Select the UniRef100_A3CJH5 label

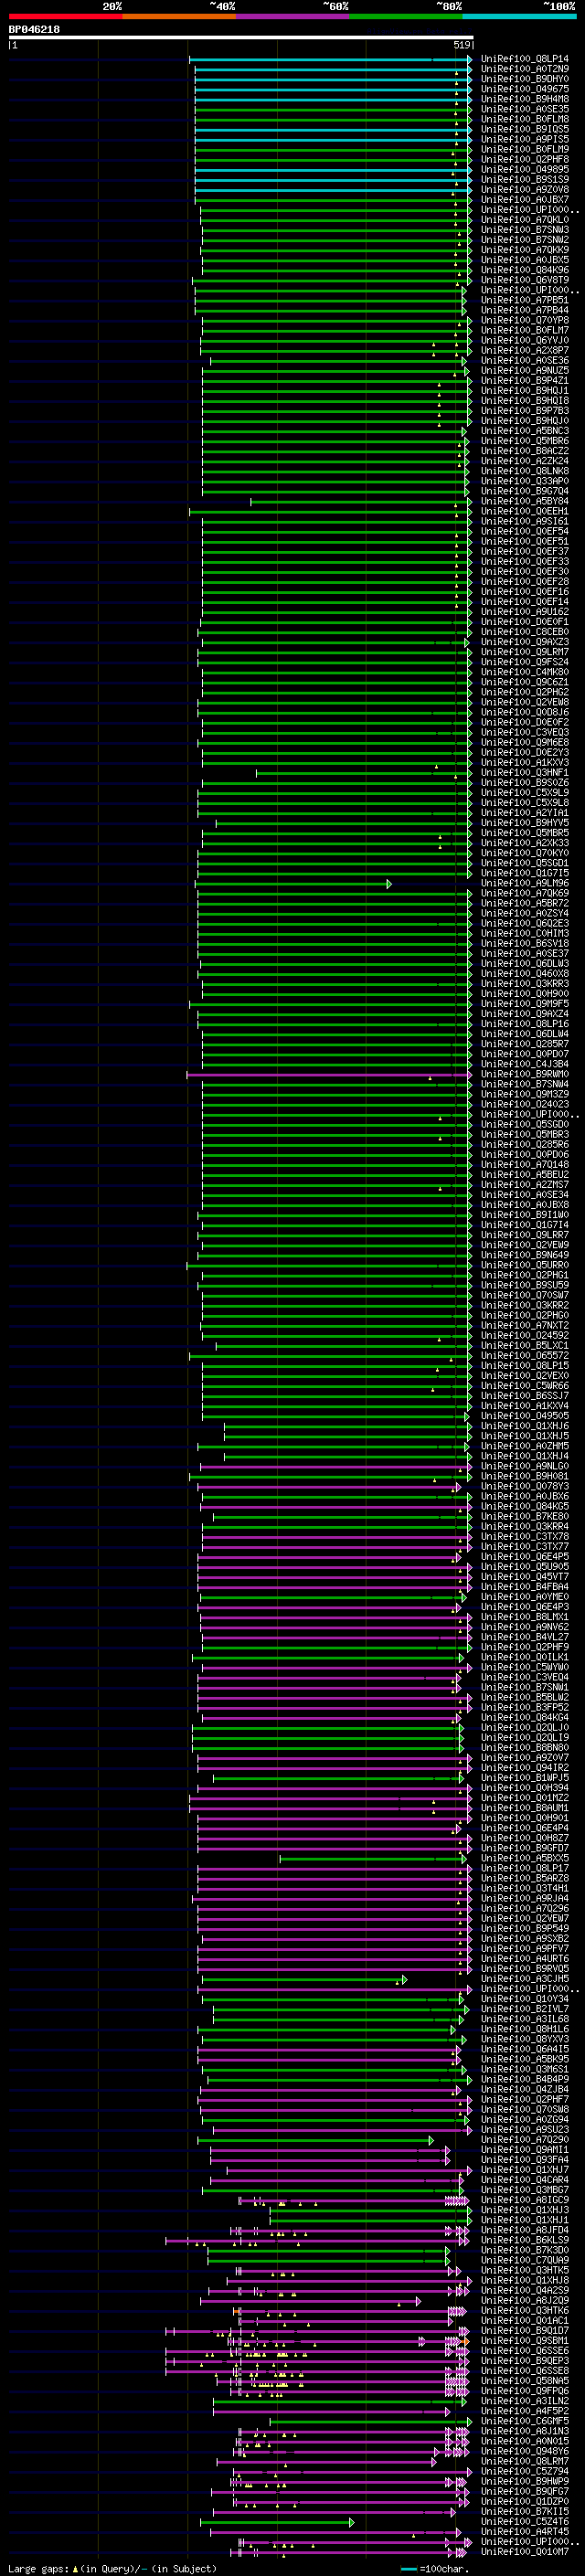tap(525, 1980)
